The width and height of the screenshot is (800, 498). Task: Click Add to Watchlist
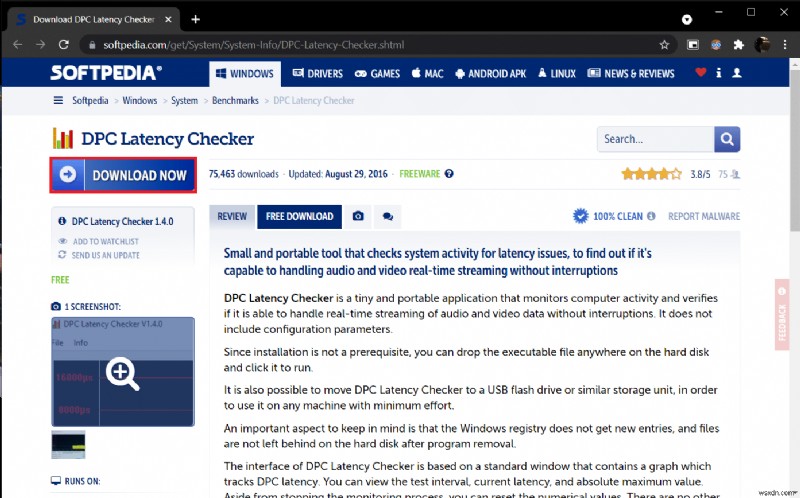pyautogui.click(x=105, y=241)
